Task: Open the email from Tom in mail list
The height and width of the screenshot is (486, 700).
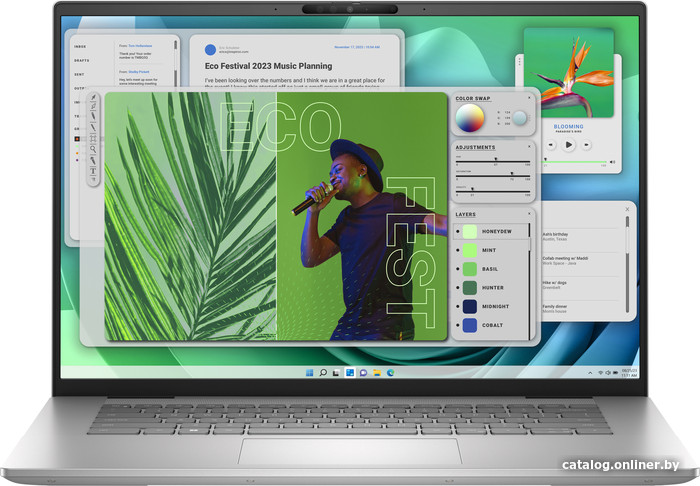Action: (x=136, y=51)
